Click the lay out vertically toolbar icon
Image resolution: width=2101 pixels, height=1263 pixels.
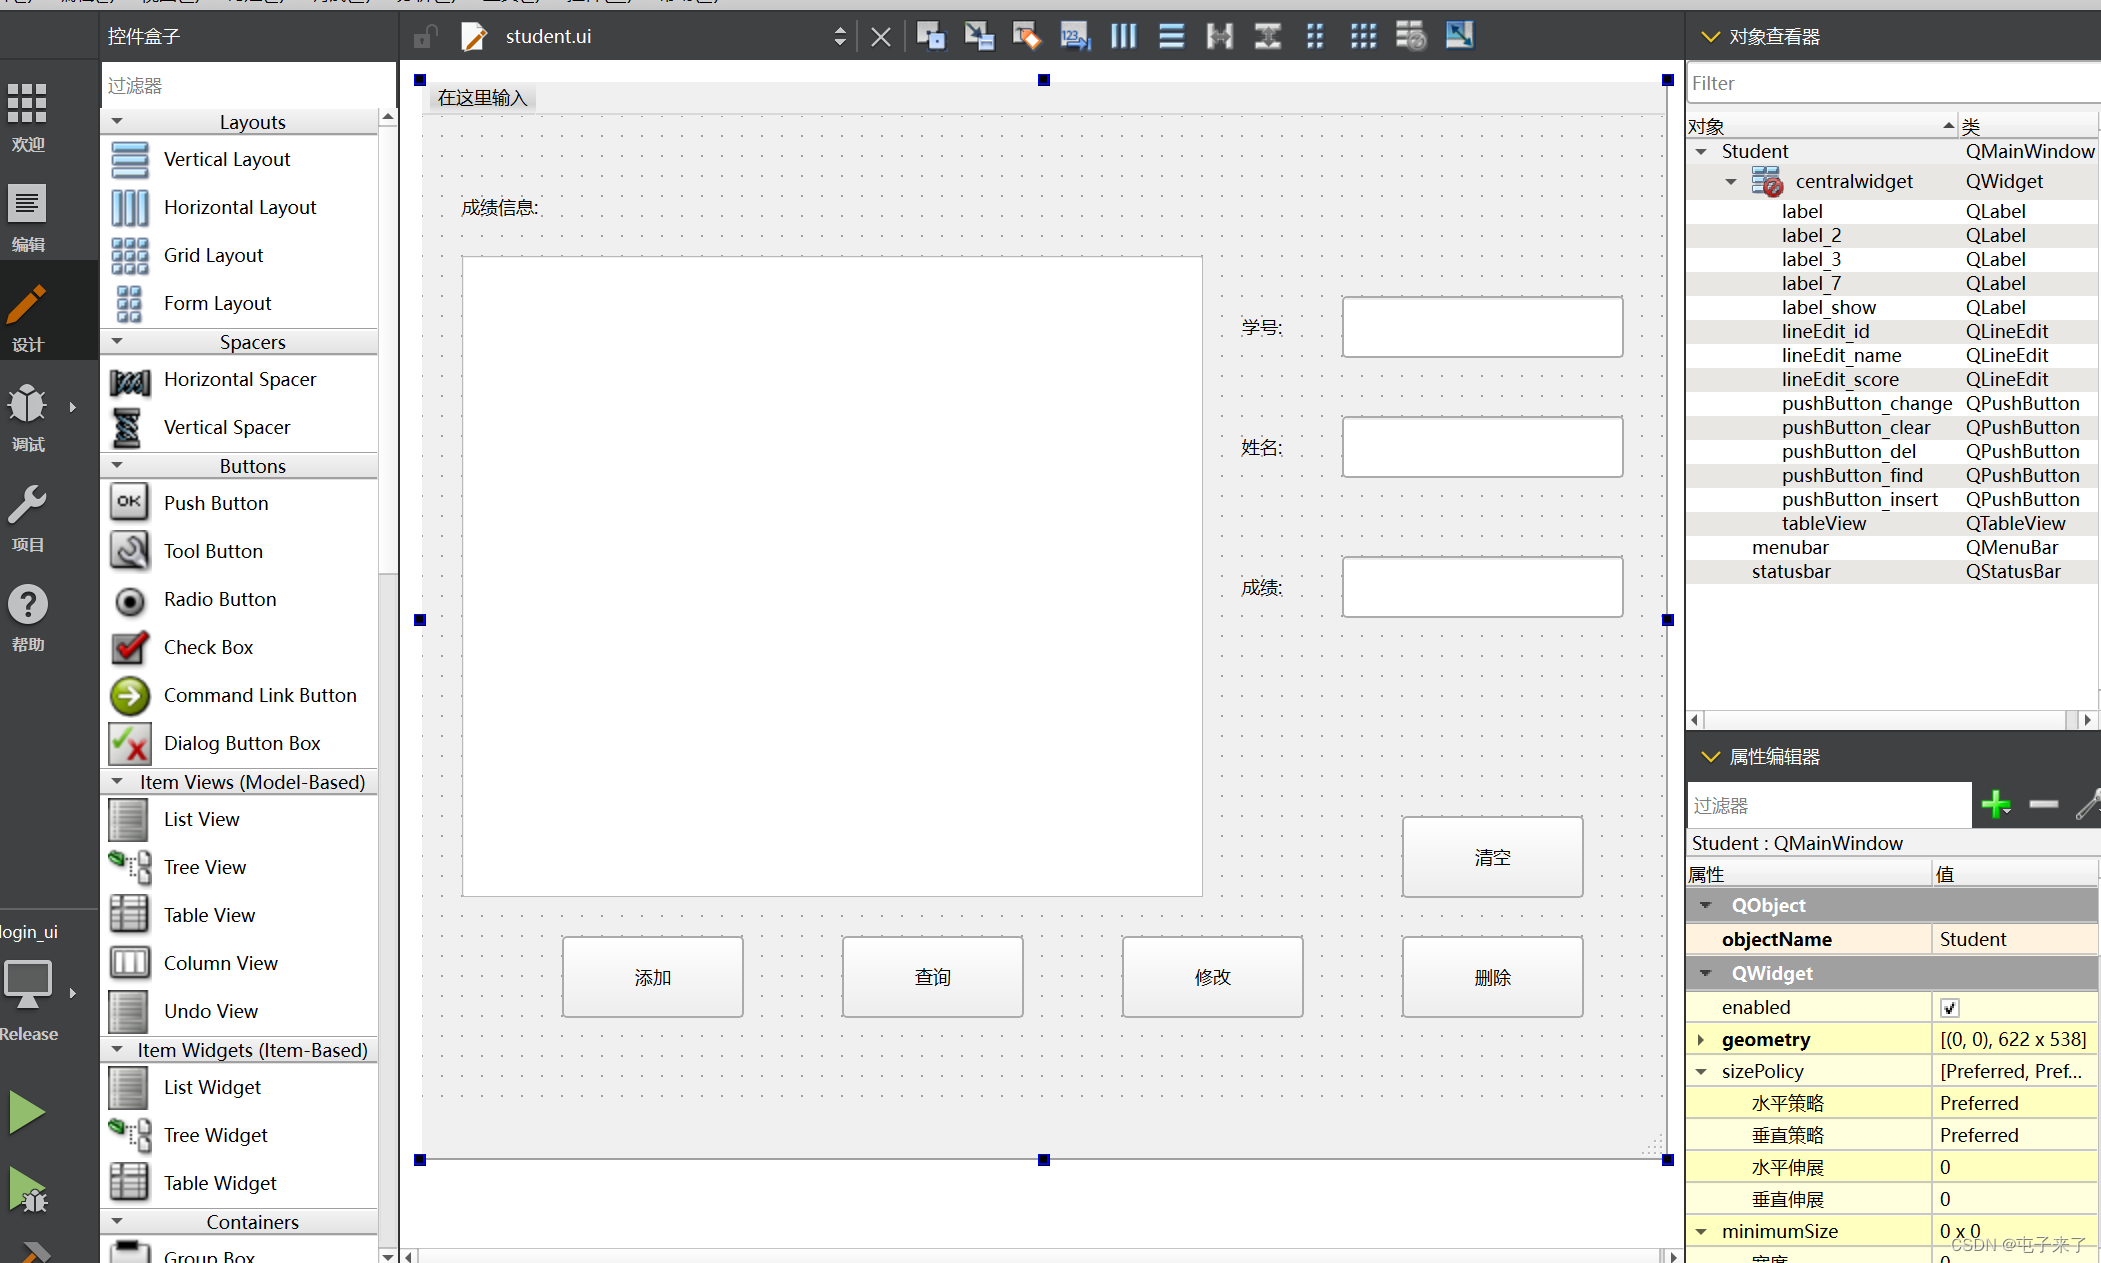click(1171, 37)
